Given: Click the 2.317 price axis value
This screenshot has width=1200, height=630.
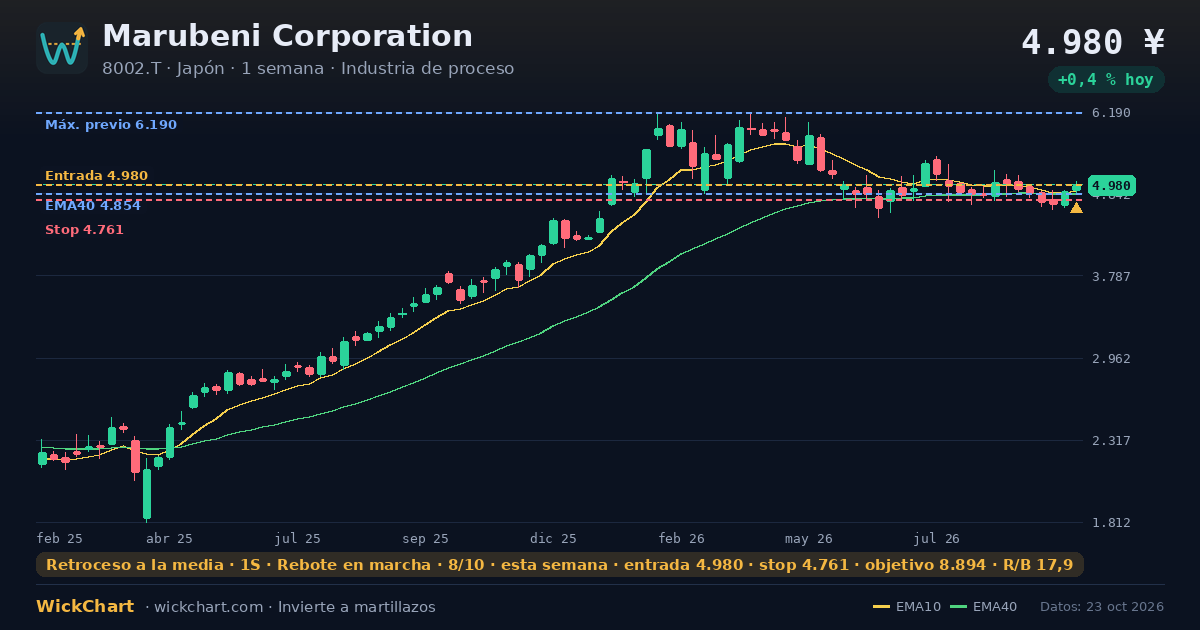Looking at the screenshot, I should pos(1111,441).
